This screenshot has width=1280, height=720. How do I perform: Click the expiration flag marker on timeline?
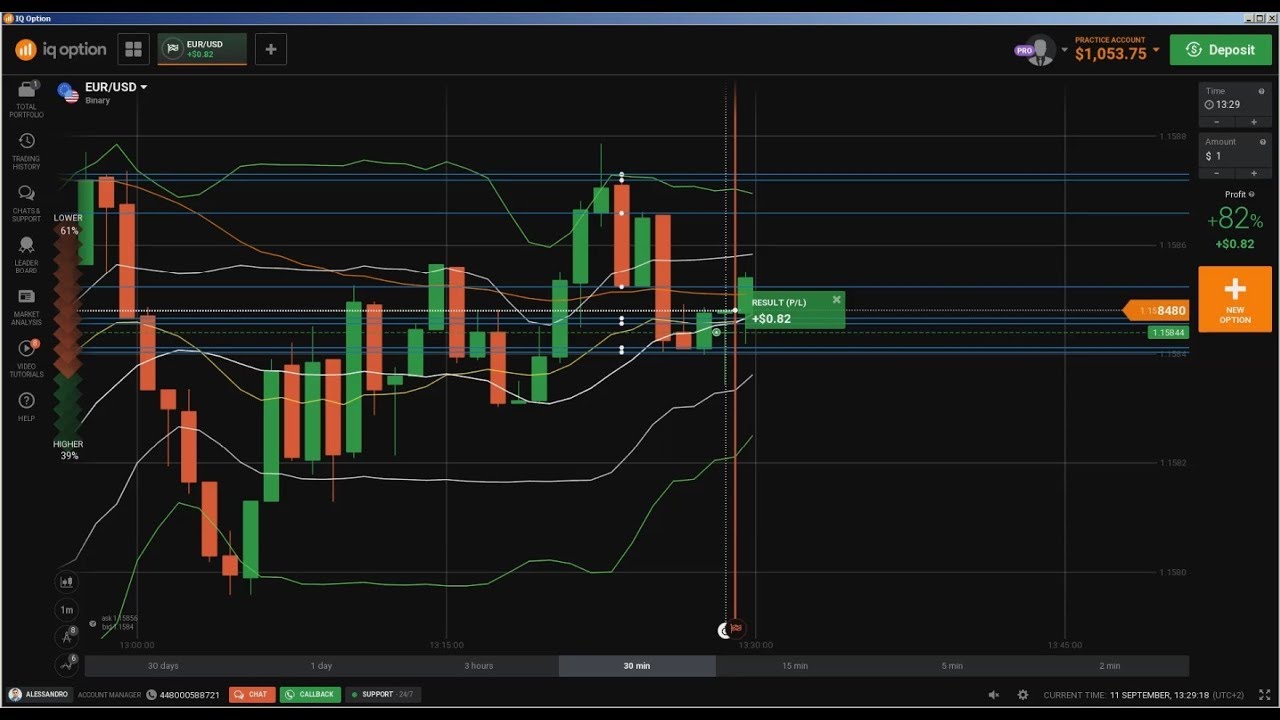coord(736,629)
